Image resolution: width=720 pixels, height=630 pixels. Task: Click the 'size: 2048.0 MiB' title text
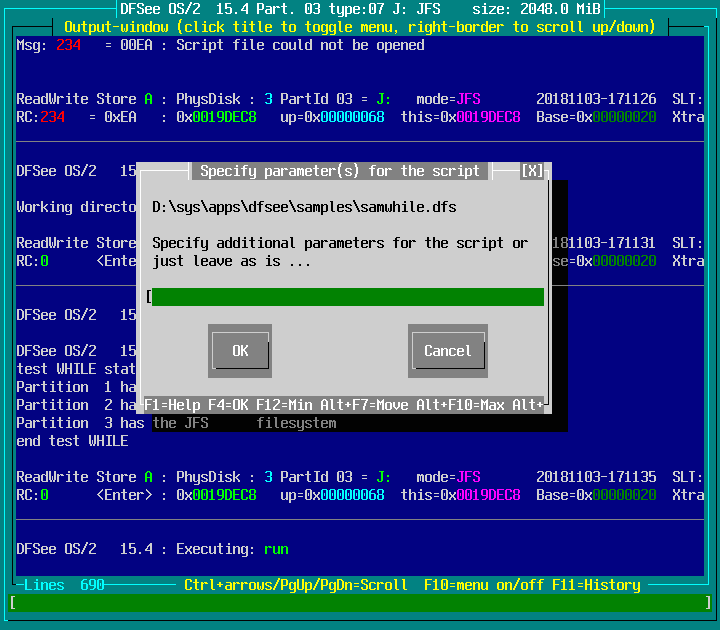point(536,9)
